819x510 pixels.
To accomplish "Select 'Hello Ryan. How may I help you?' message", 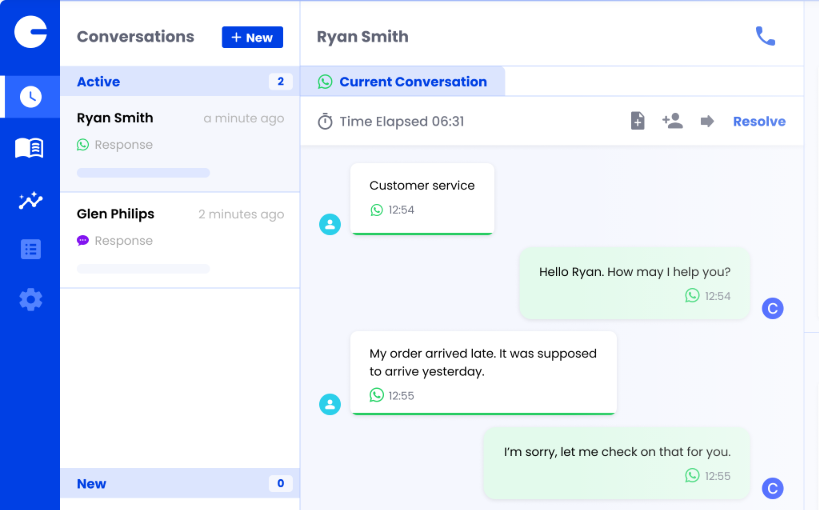I will [x=635, y=283].
